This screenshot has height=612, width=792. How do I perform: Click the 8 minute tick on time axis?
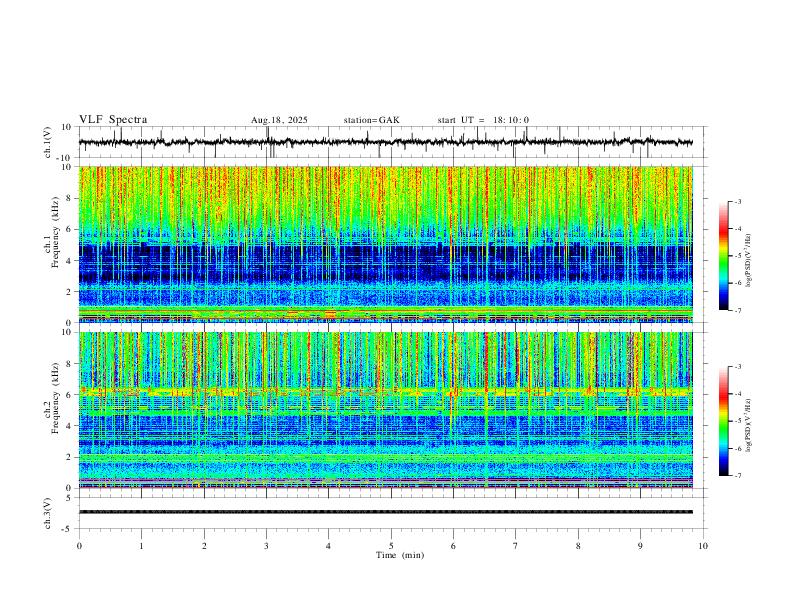[578, 545]
